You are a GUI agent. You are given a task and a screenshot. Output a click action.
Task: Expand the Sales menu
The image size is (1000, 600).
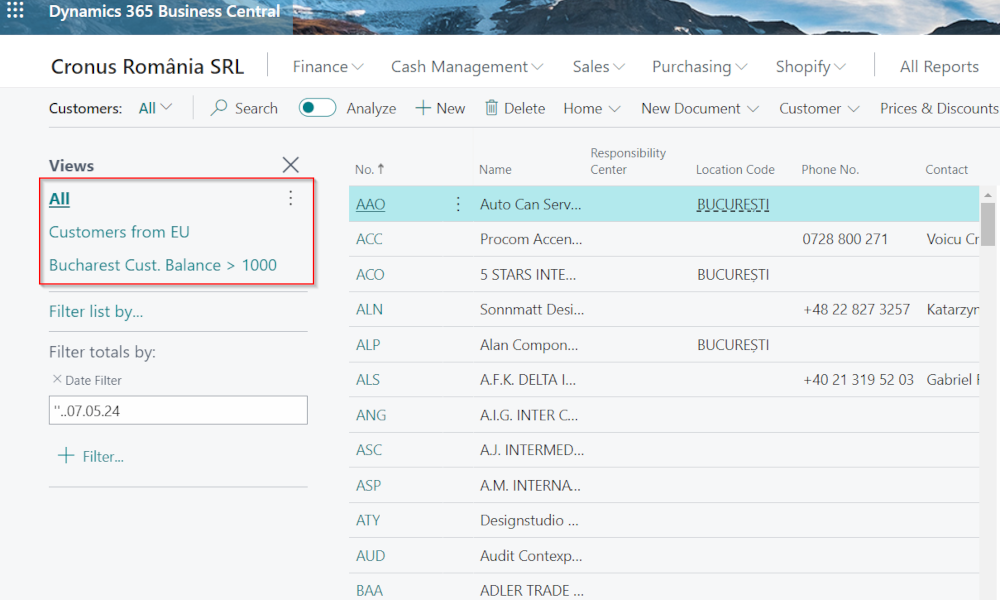[x=598, y=66]
